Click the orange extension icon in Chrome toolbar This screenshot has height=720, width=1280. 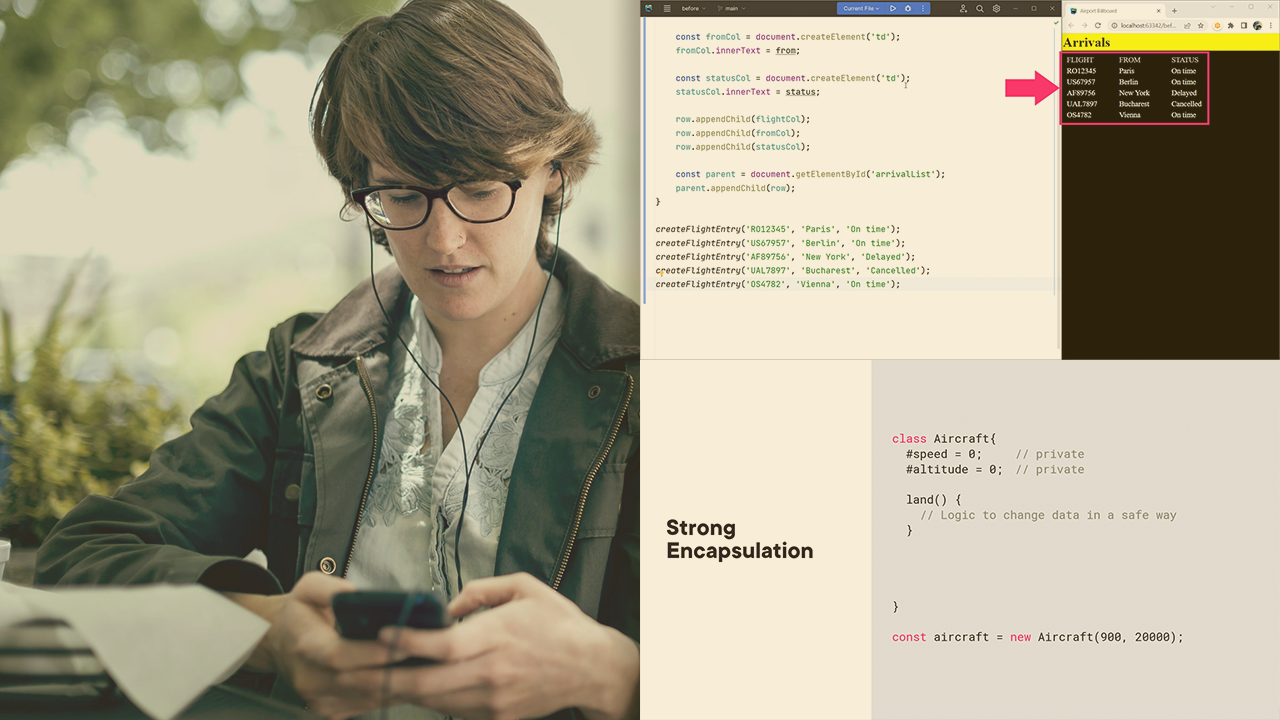1217,25
